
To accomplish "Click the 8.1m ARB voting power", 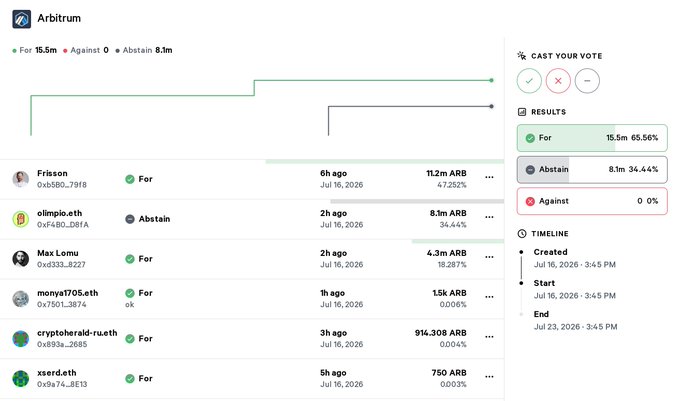I will click(x=448, y=213).
